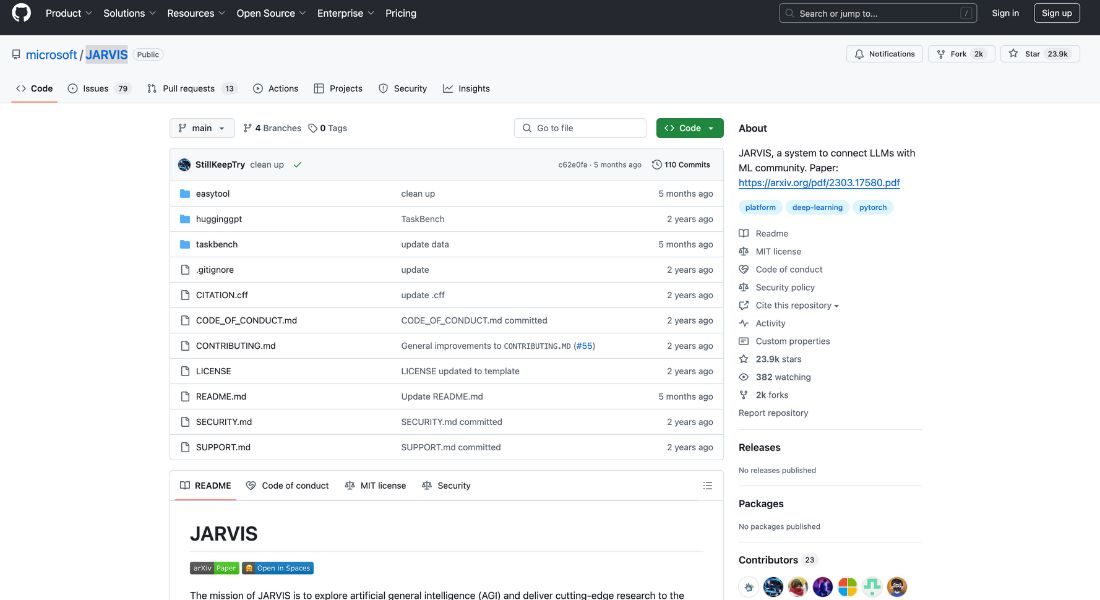This screenshot has height=600, width=1100.
Task: Click the README outline list icon
Action: pyautogui.click(x=708, y=485)
